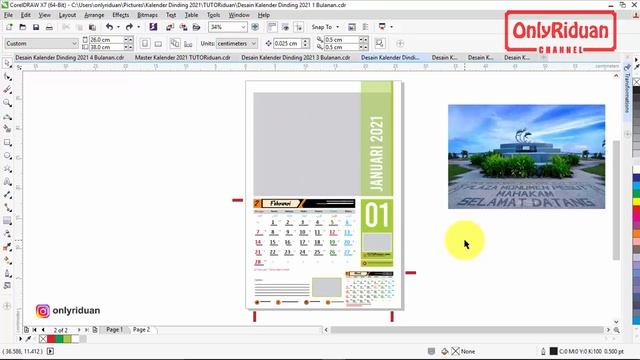Toggle Current Page layout button

coord(188,43)
